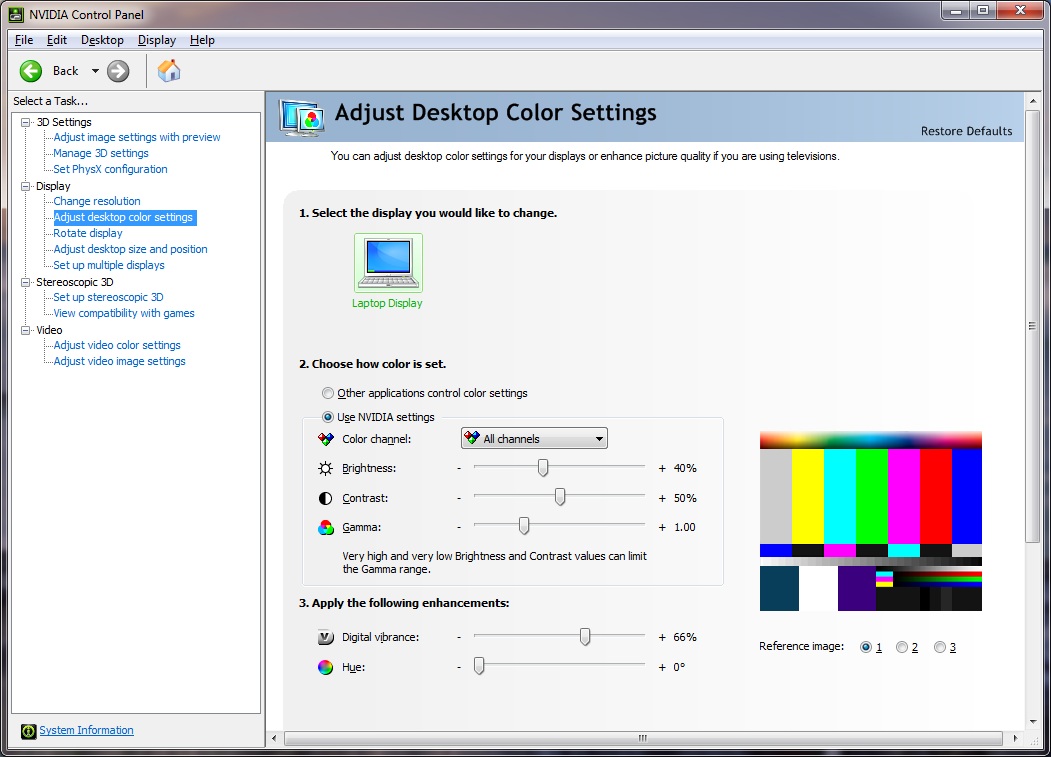Open the Color channel All channels dropdown
The height and width of the screenshot is (757, 1051).
534,439
